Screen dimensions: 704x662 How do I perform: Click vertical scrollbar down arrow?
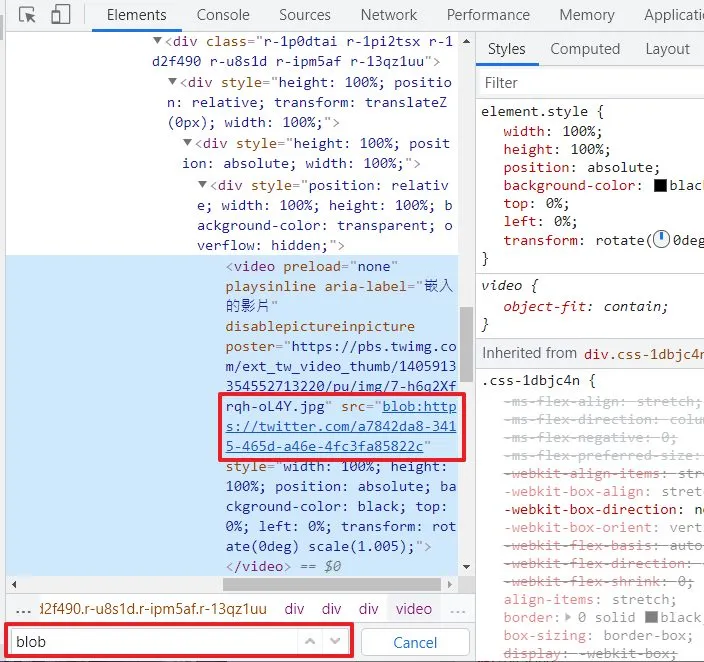[x=466, y=567]
